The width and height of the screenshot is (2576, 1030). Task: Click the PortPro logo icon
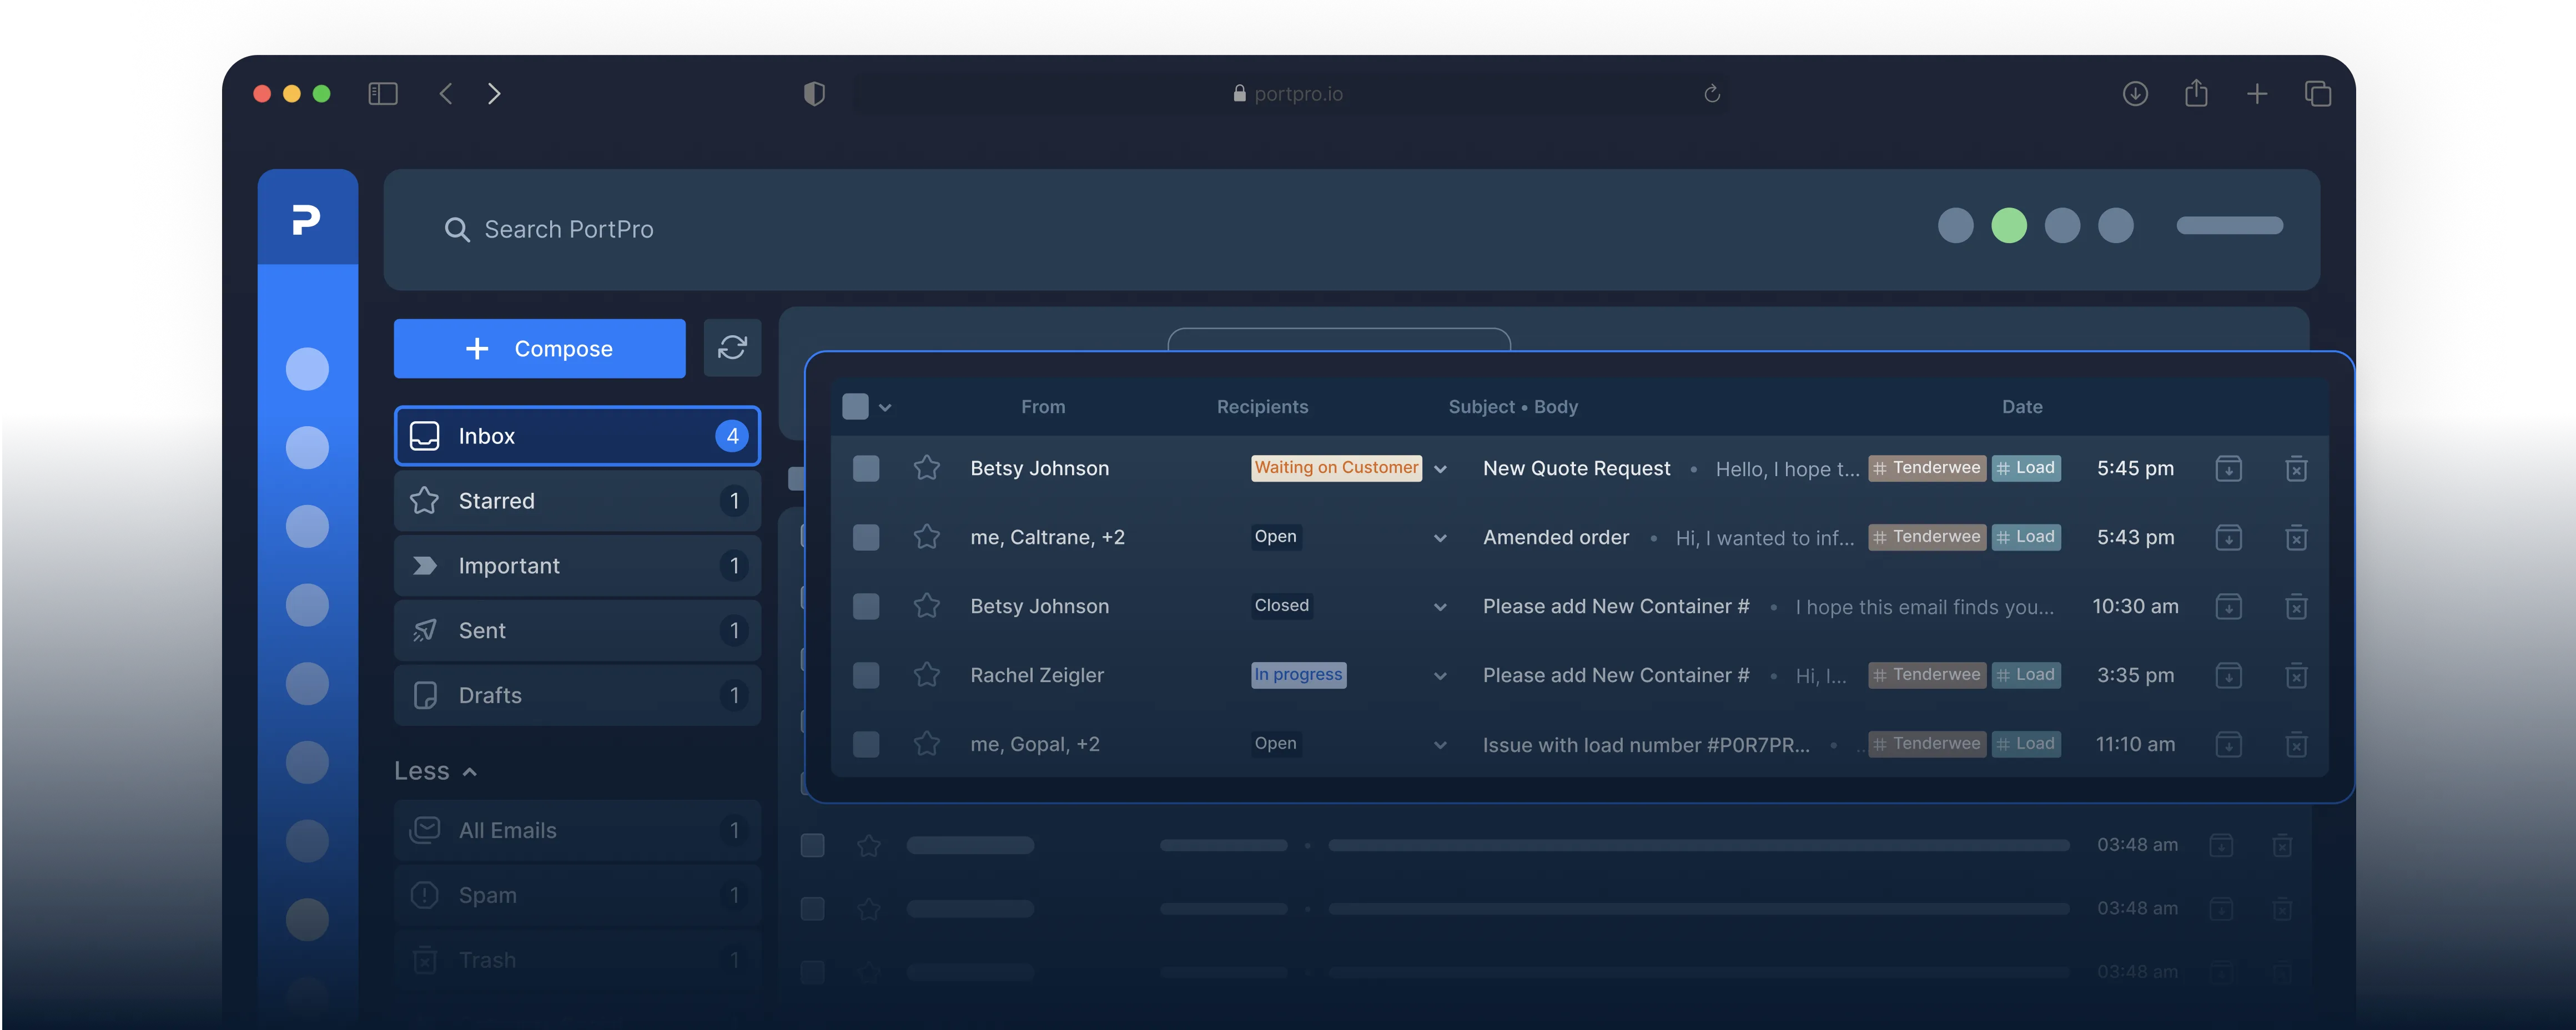pyautogui.click(x=306, y=219)
